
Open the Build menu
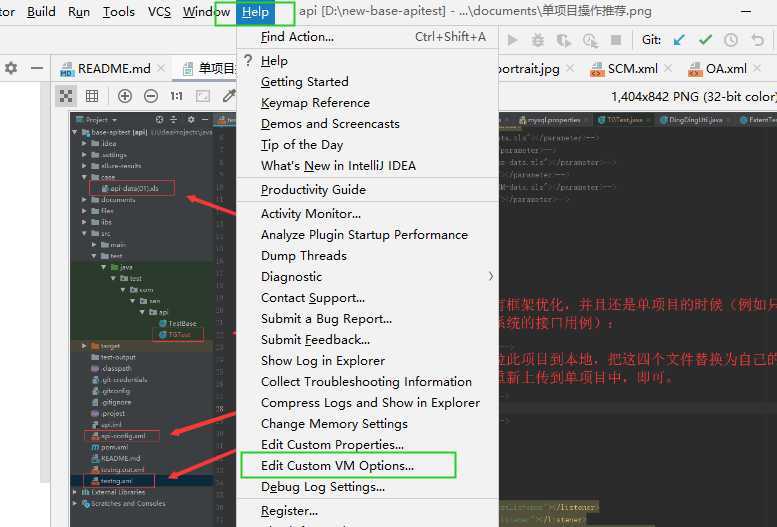pyautogui.click(x=41, y=12)
